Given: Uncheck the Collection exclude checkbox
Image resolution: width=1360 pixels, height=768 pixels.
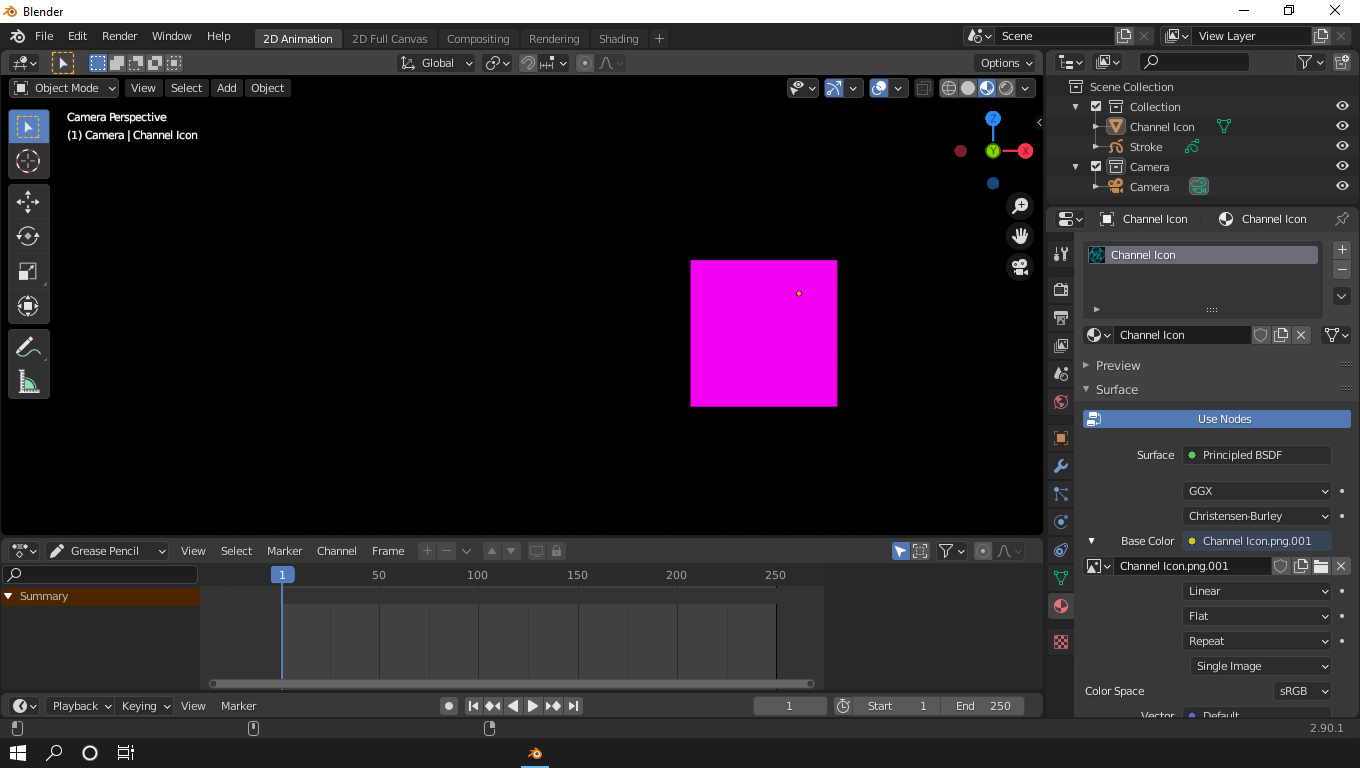Looking at the screenshot, I should click(1096, 107).
